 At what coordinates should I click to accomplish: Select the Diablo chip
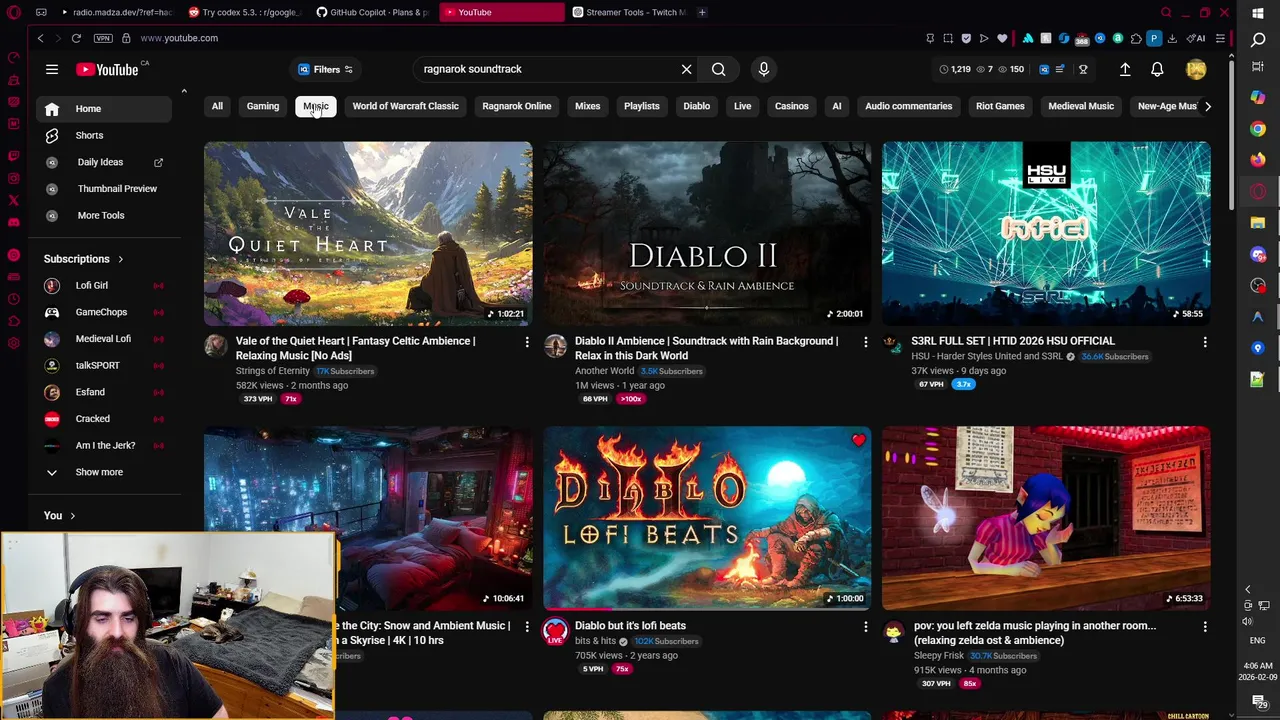point(696,106)
